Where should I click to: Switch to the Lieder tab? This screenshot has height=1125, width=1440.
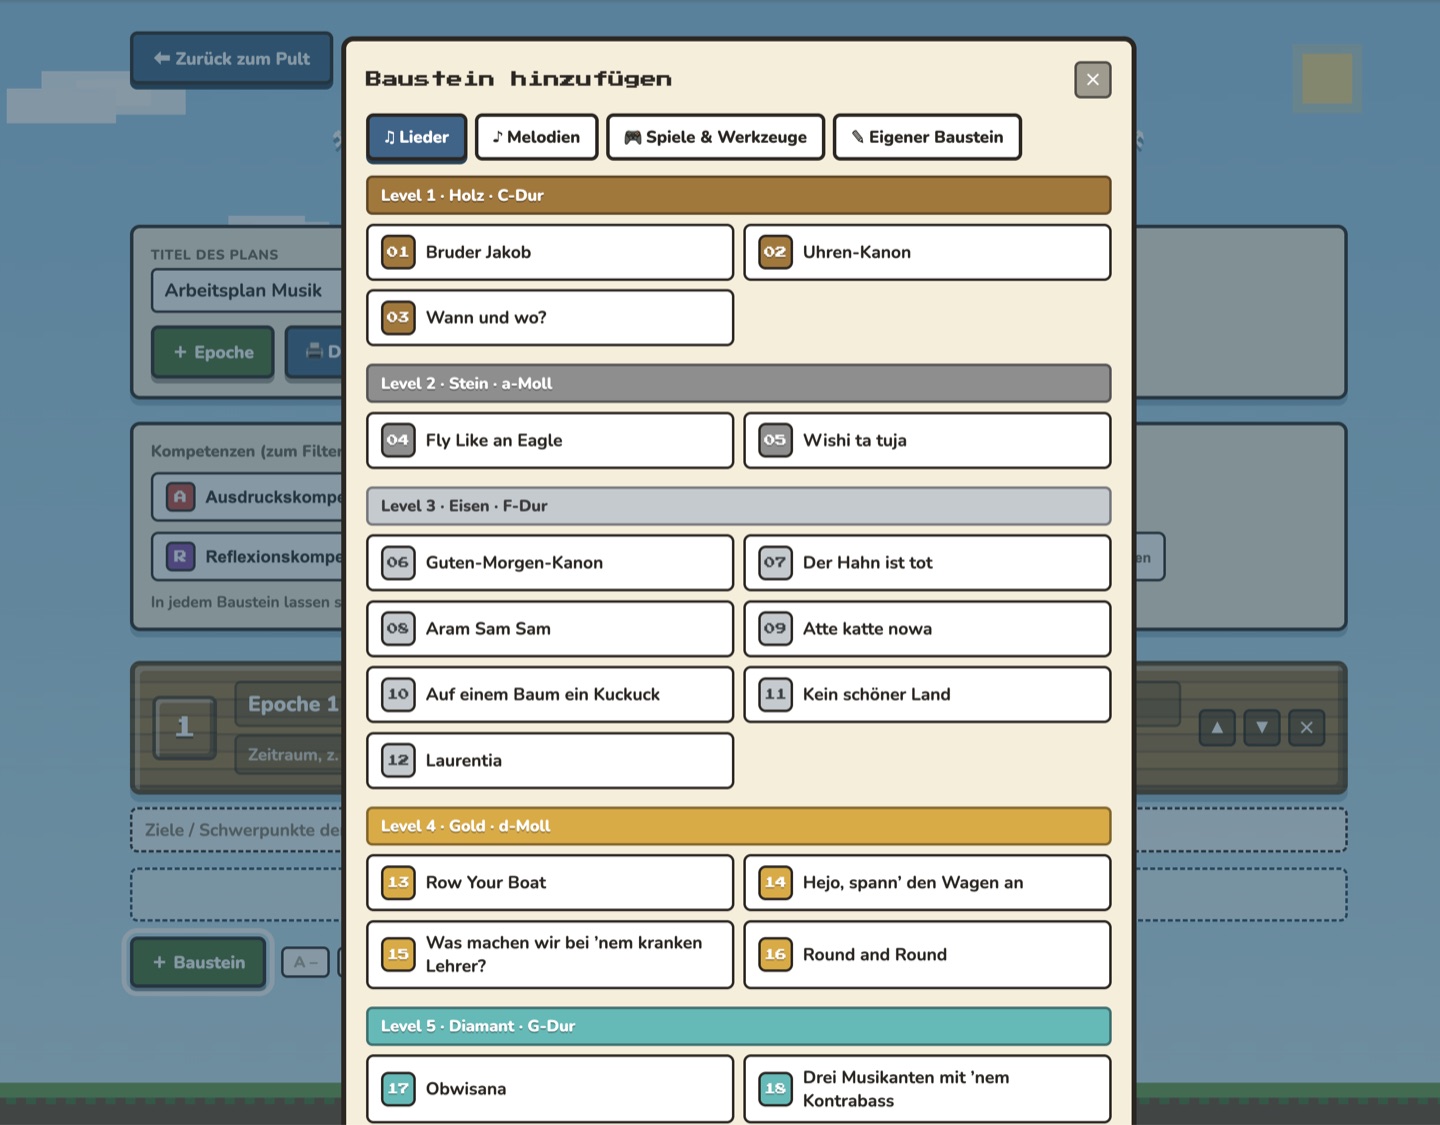click(416, 137)
